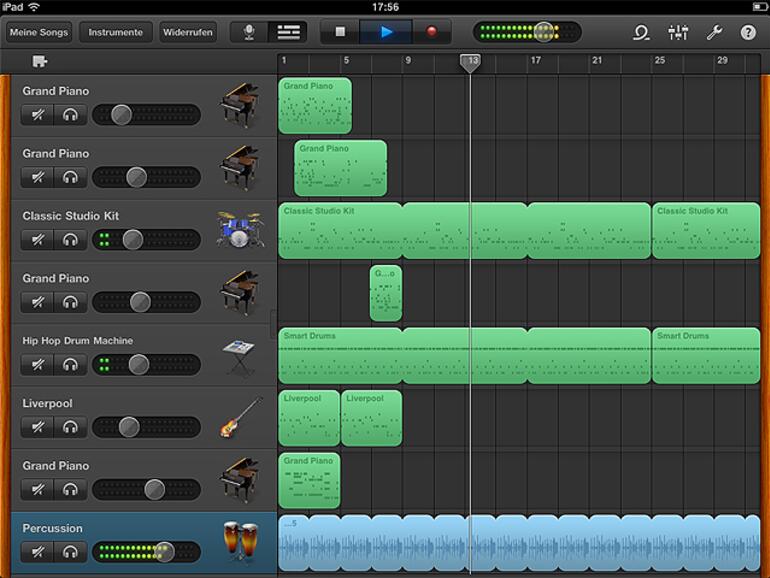Image resolution: width=770 pixels, height=578 pixels.
Task: Click the playhead marker on the ruler
Action: 470,62
